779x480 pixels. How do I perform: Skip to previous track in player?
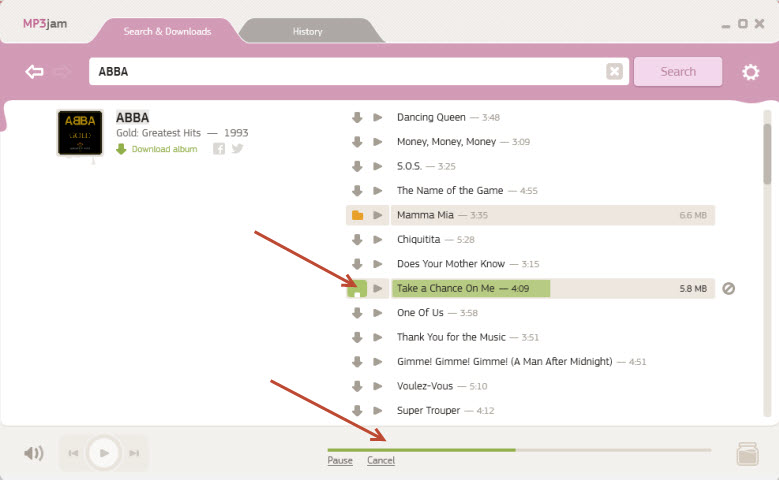point(73,453)
